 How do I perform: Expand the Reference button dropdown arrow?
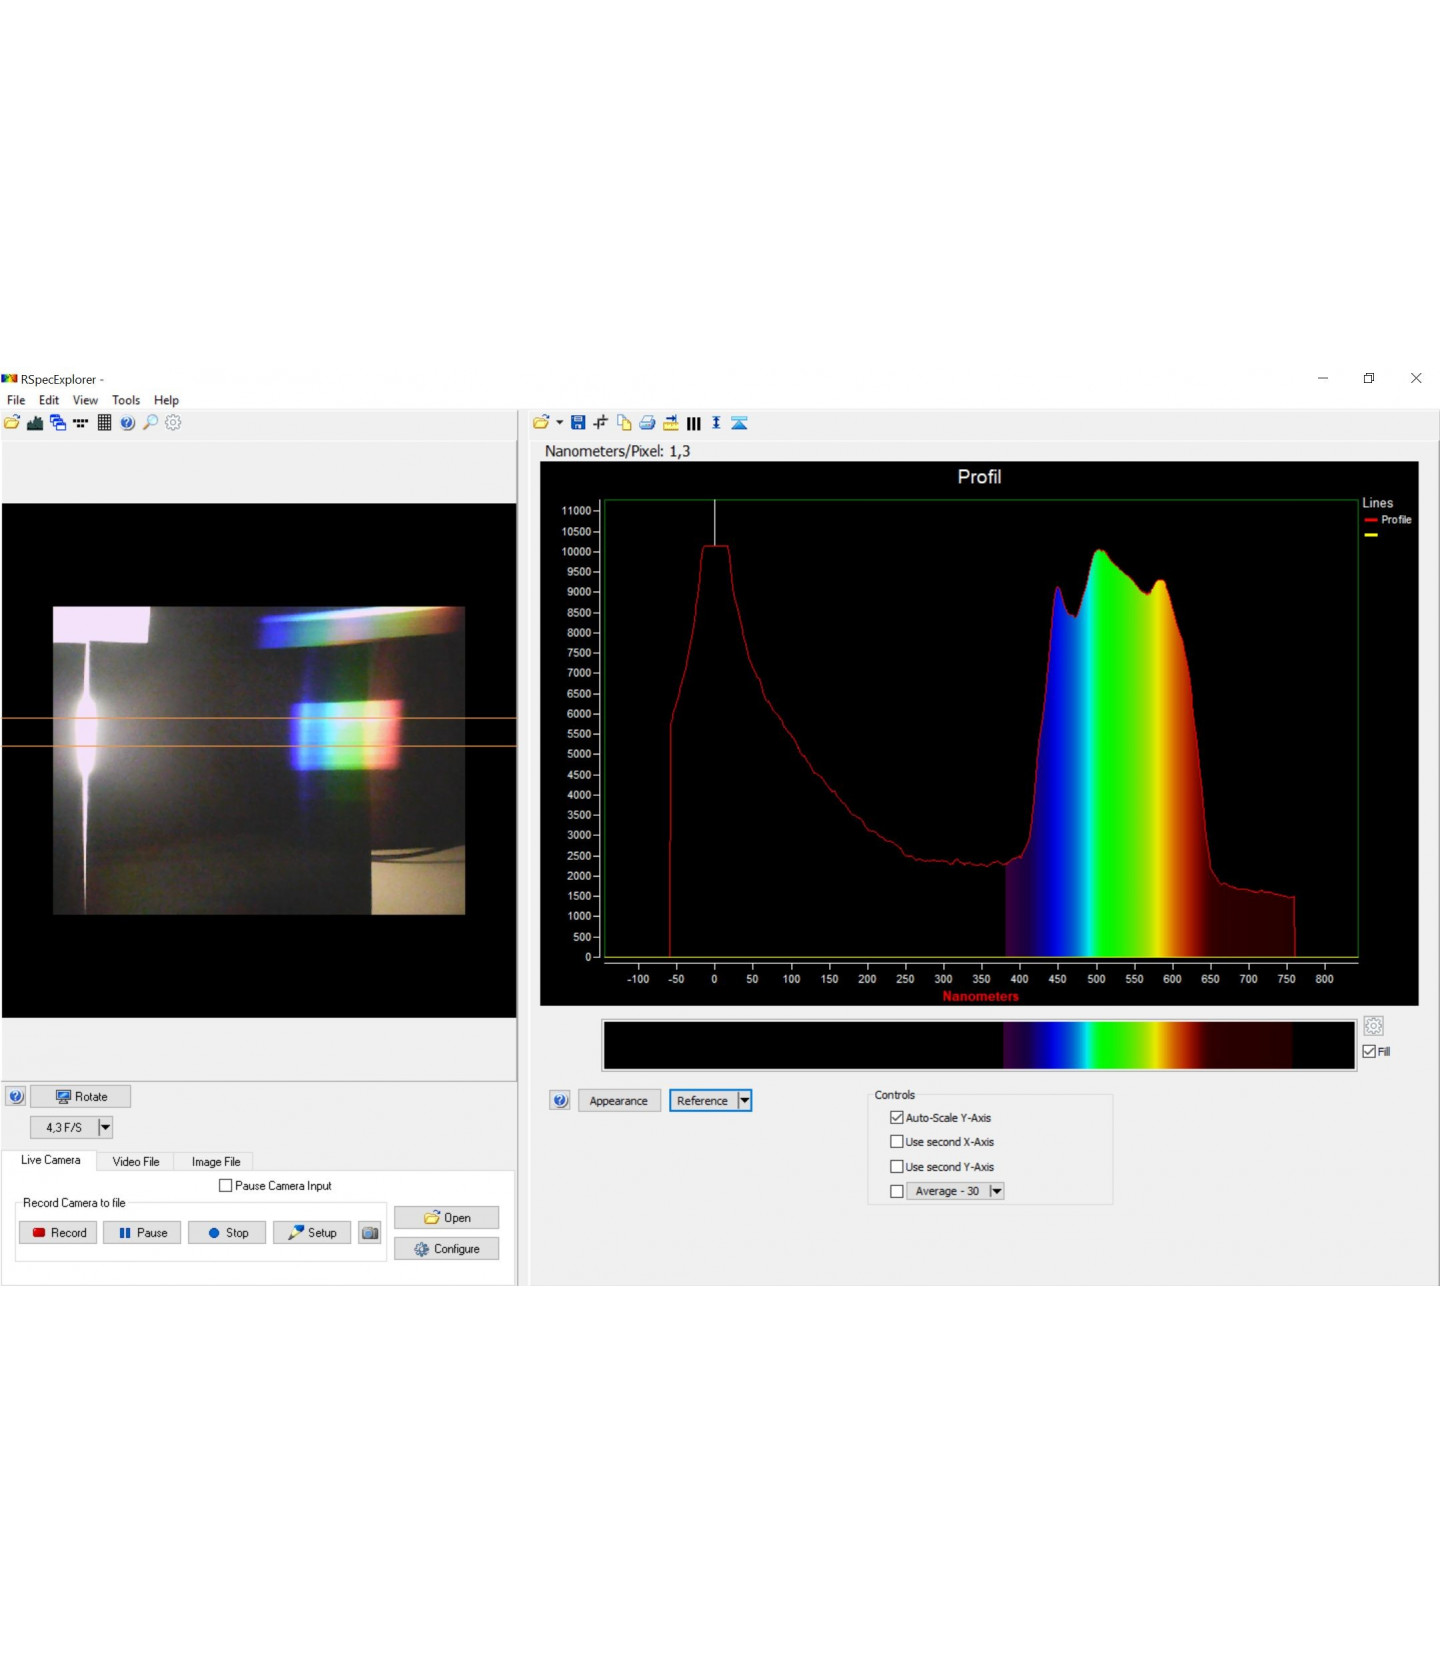coord(744,1101)
